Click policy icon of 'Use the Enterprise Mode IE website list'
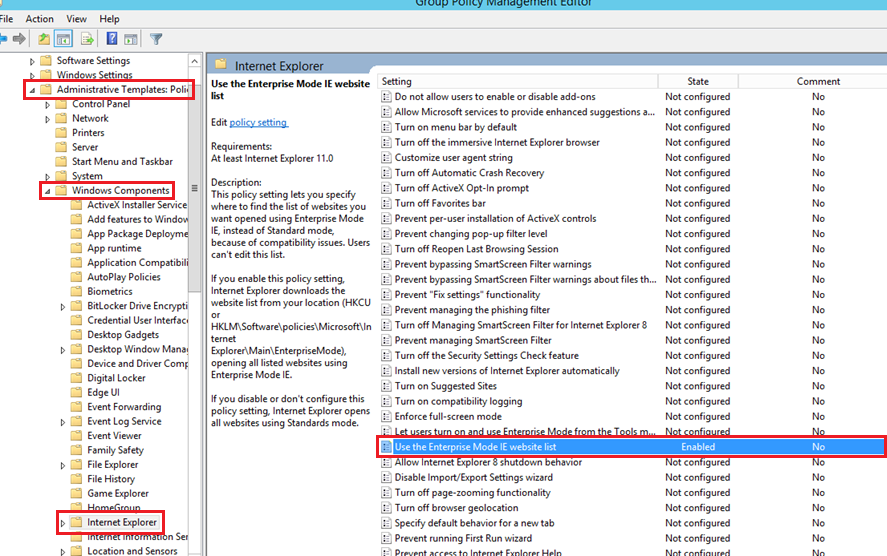Viewport: 887px width, 556px height. [386, 447]
